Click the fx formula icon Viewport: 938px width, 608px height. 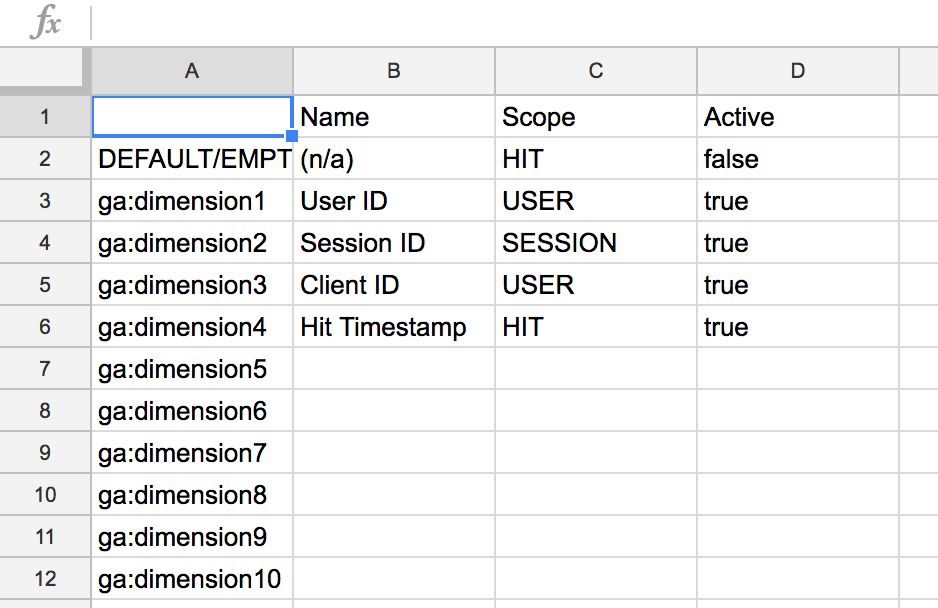point(46,22)
